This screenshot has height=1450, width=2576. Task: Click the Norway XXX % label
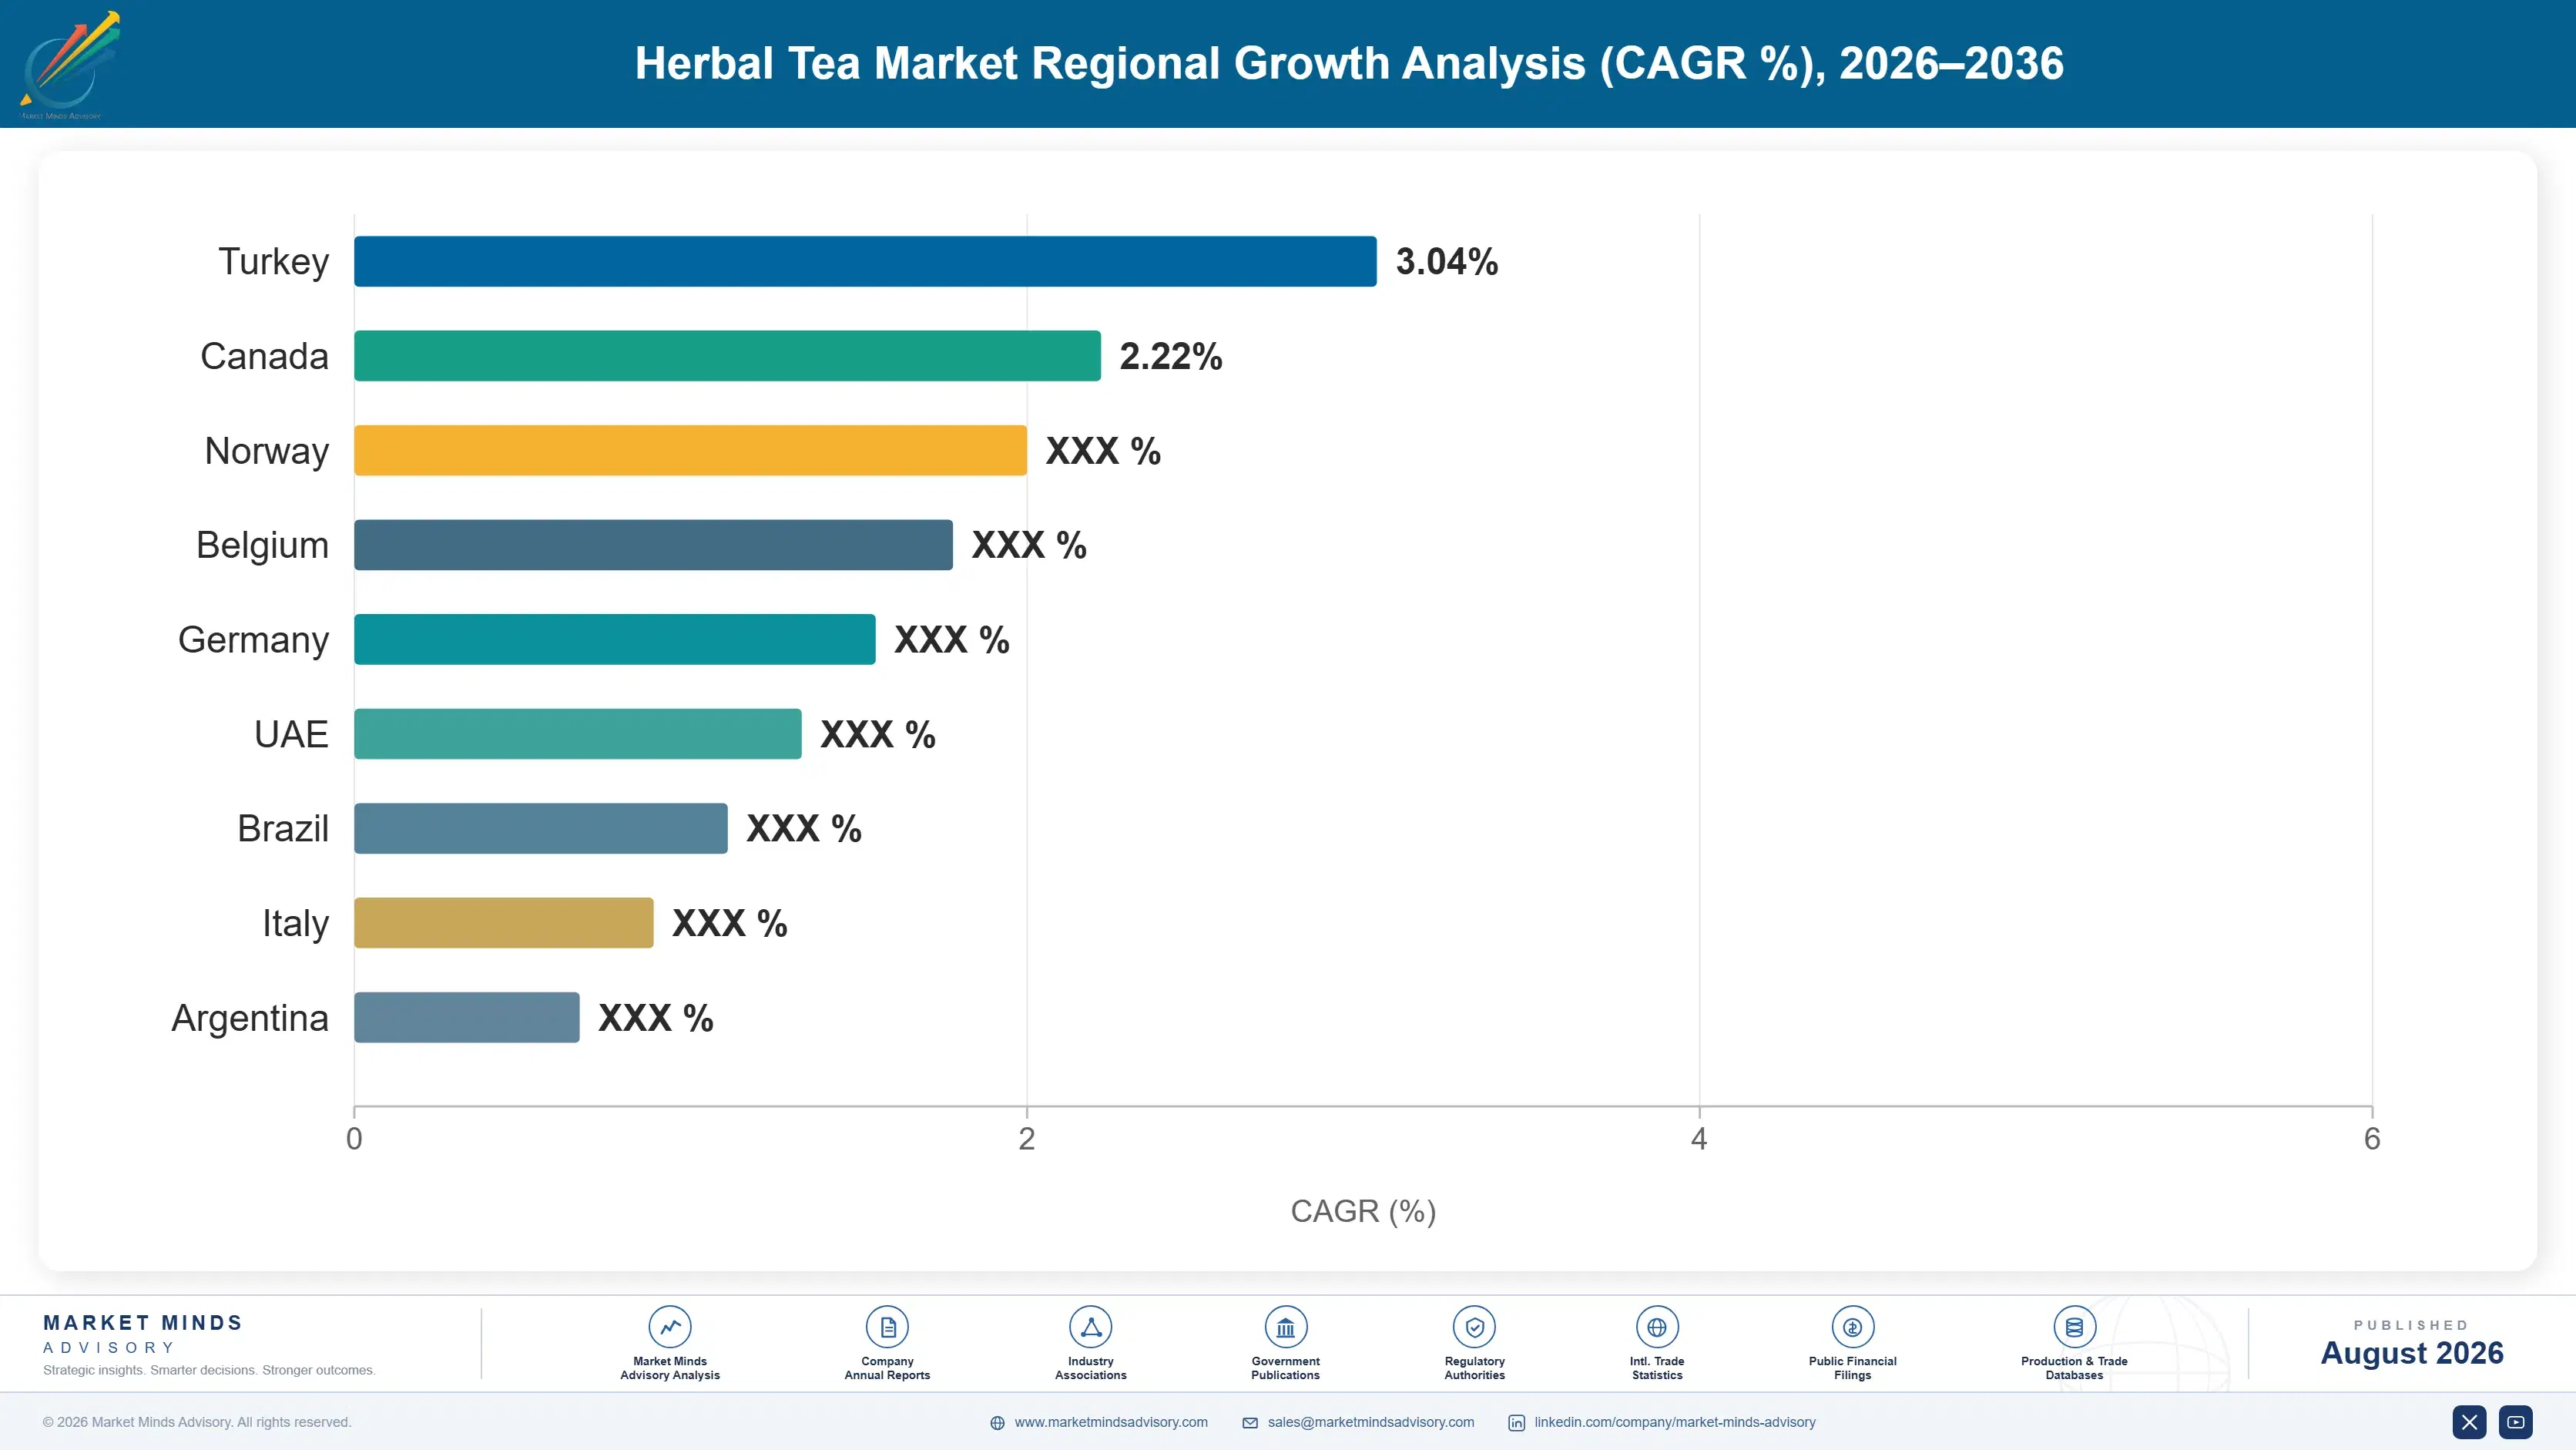click(1103, 451)
